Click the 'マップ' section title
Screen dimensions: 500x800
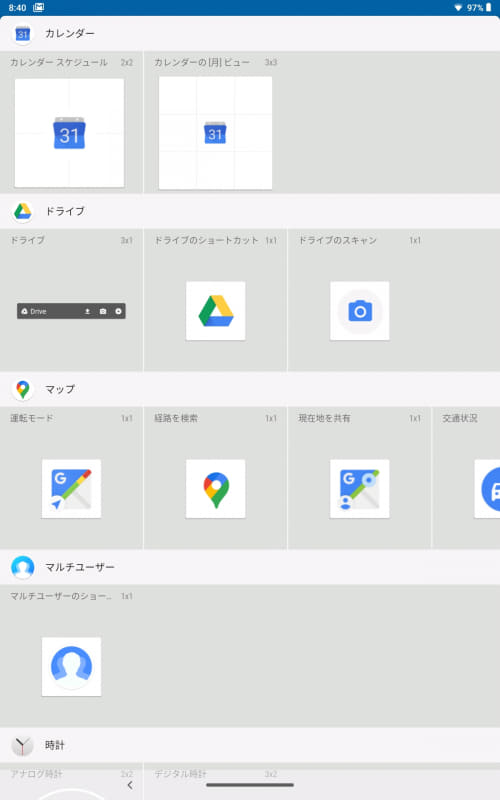pos(60,389)
